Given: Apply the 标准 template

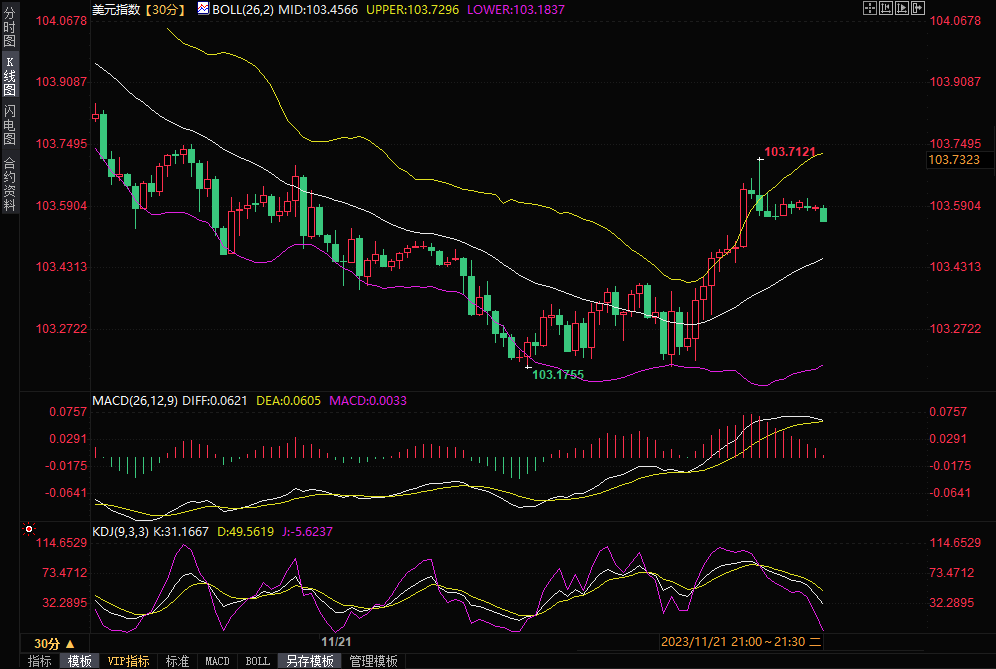Looking at the screenshot, I should pyautogui.click(x=177, y=661).
